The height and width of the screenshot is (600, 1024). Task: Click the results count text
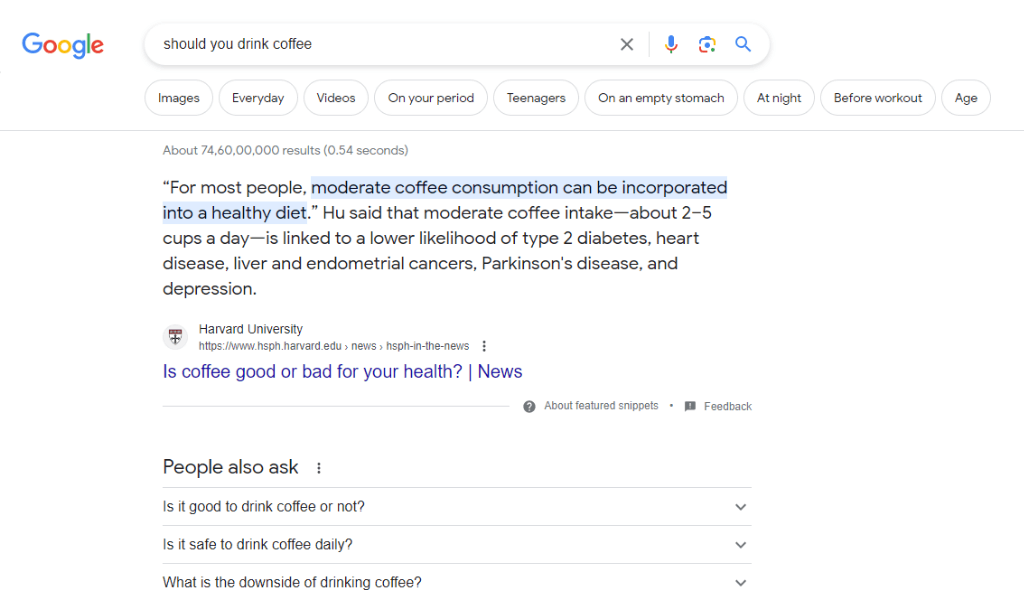(285, 150)
